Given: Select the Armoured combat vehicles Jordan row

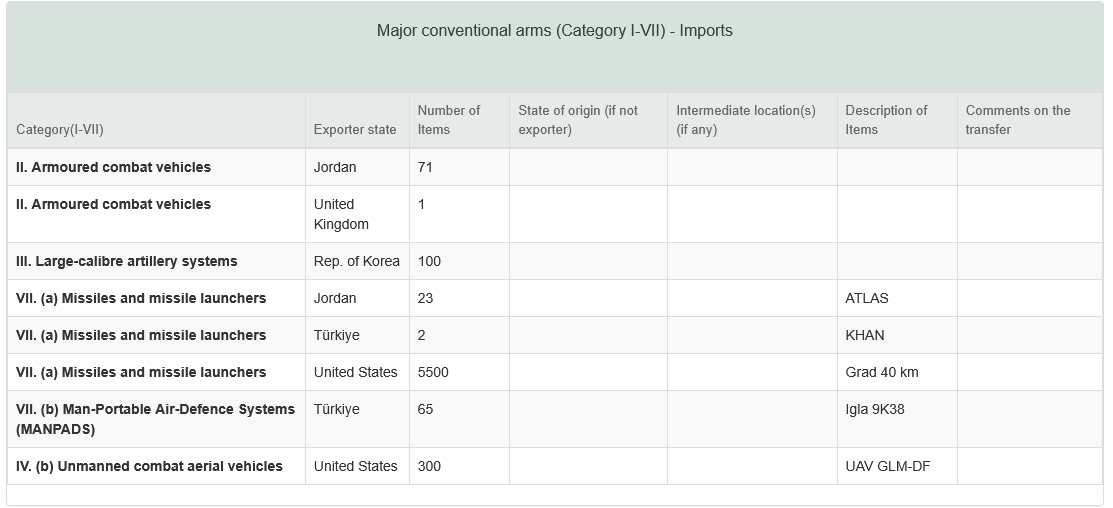Looking at the screenshot, I should pyautogui.click(x=554, y=167).
